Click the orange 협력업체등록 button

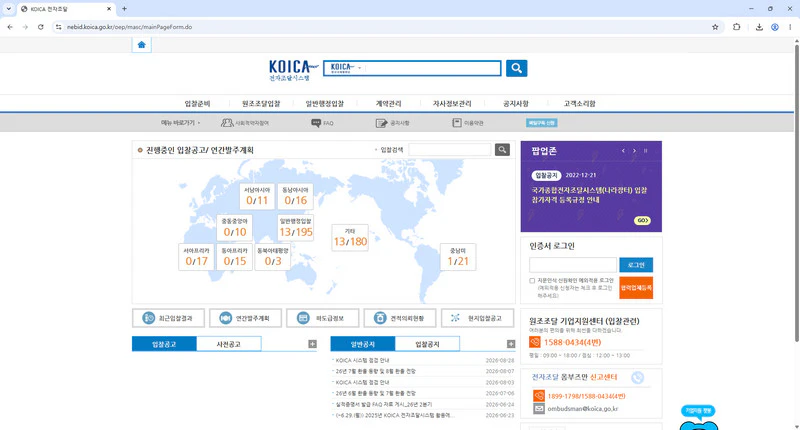tap(636, 288)
